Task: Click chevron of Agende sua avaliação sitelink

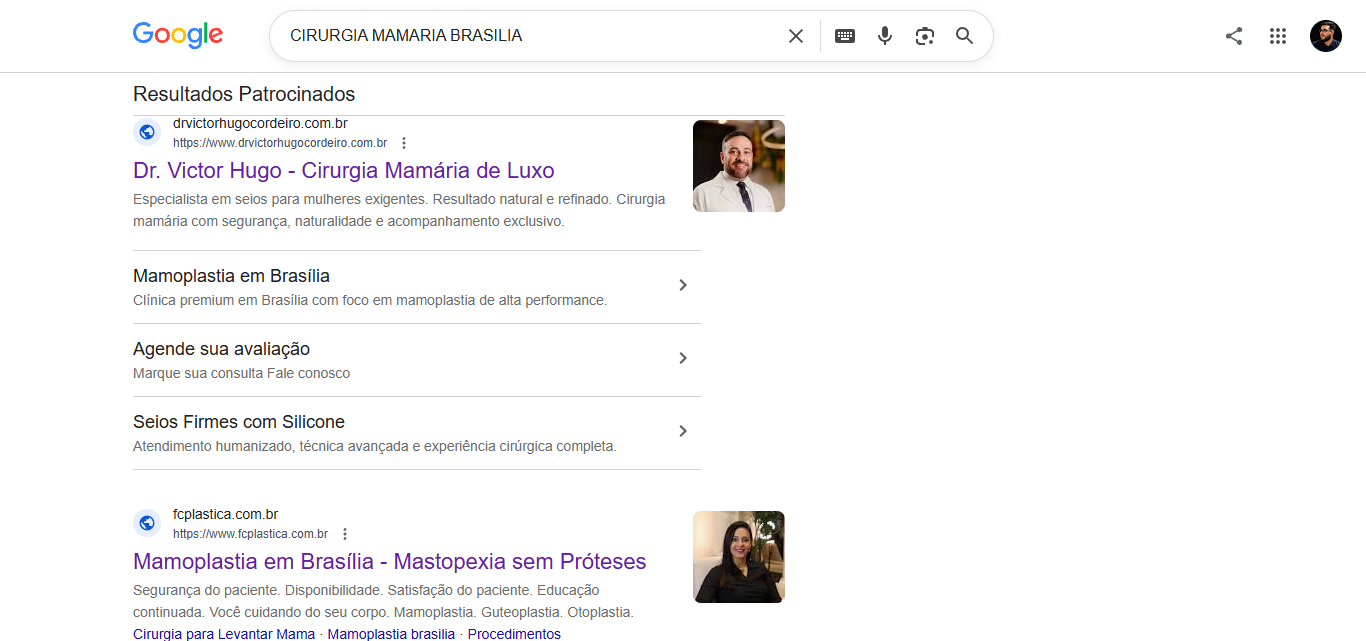Action: [683, 358]
